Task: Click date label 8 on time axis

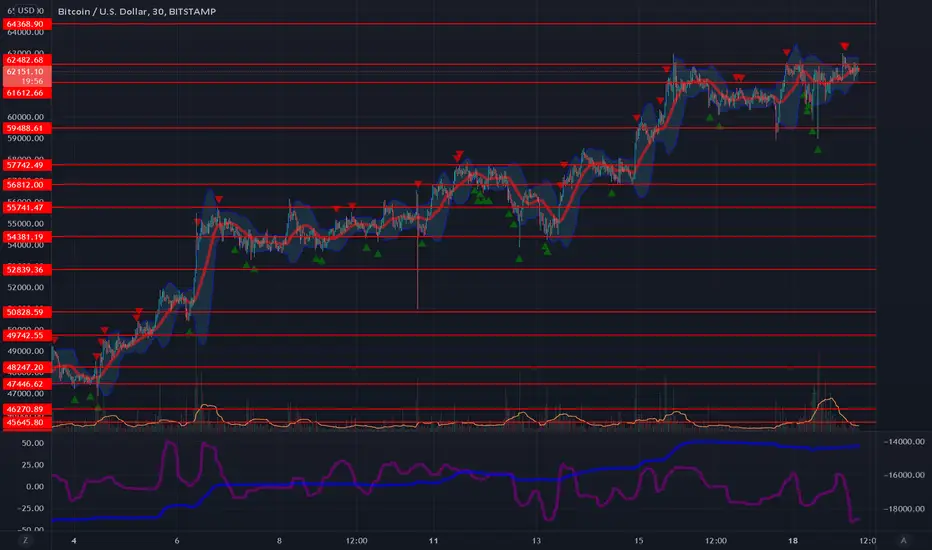Action: (x=279, y=540)
